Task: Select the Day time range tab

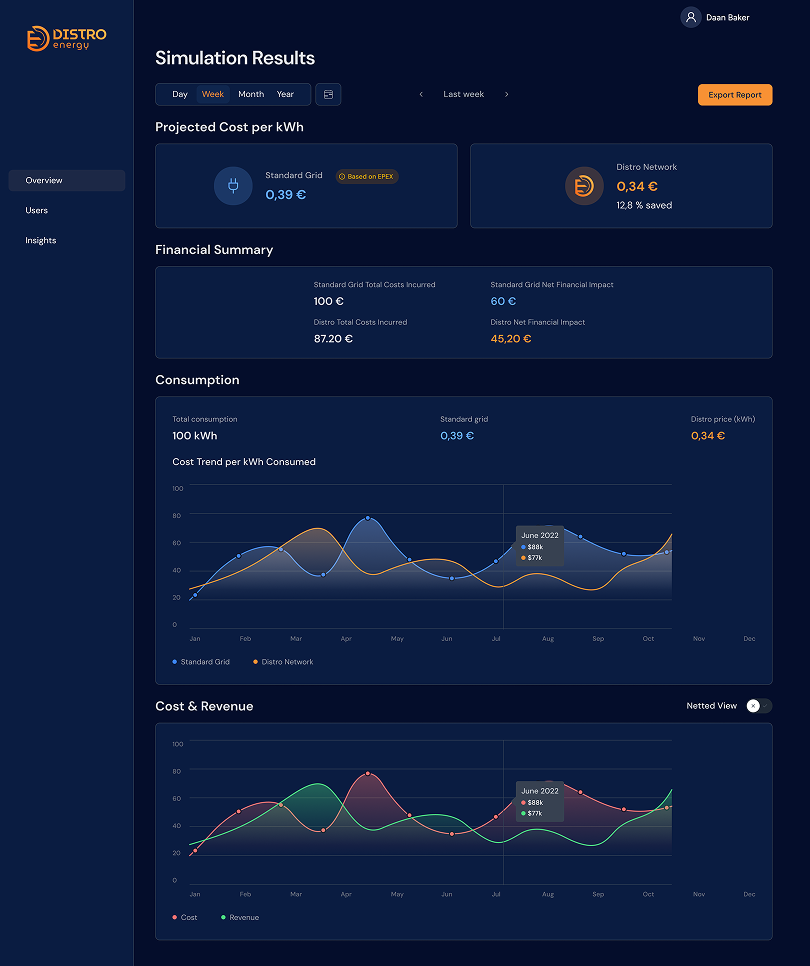Action: click(180, 94)
